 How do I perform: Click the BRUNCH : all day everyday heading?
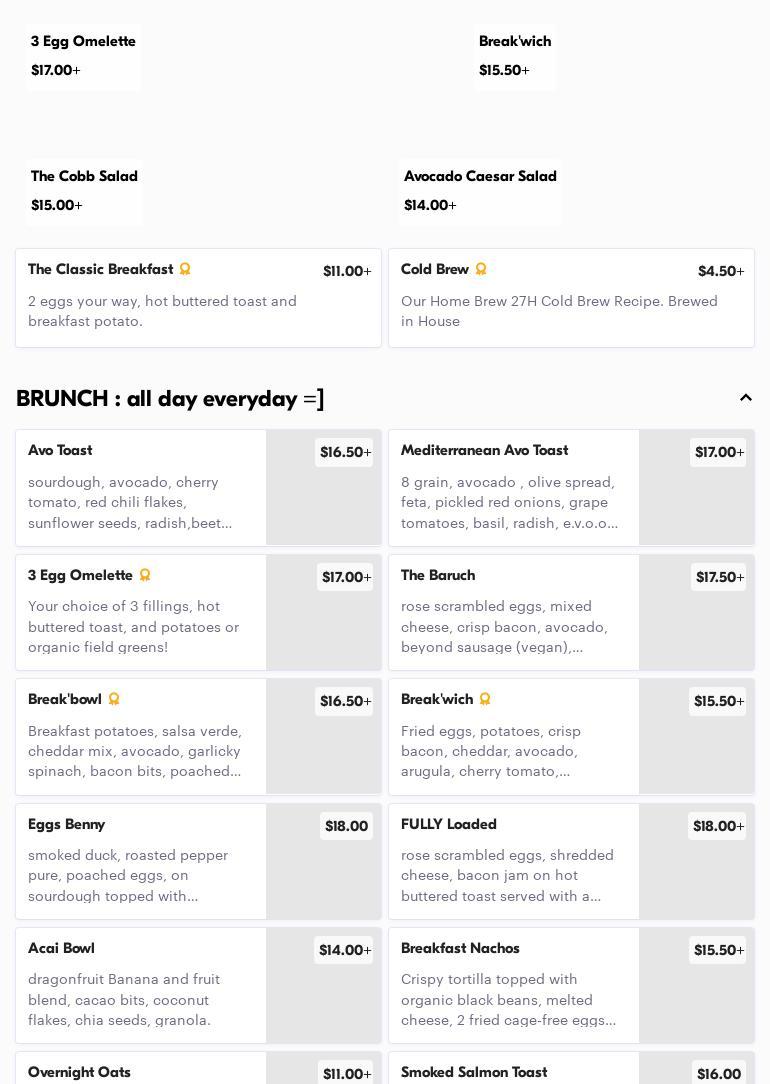[170, 399]
